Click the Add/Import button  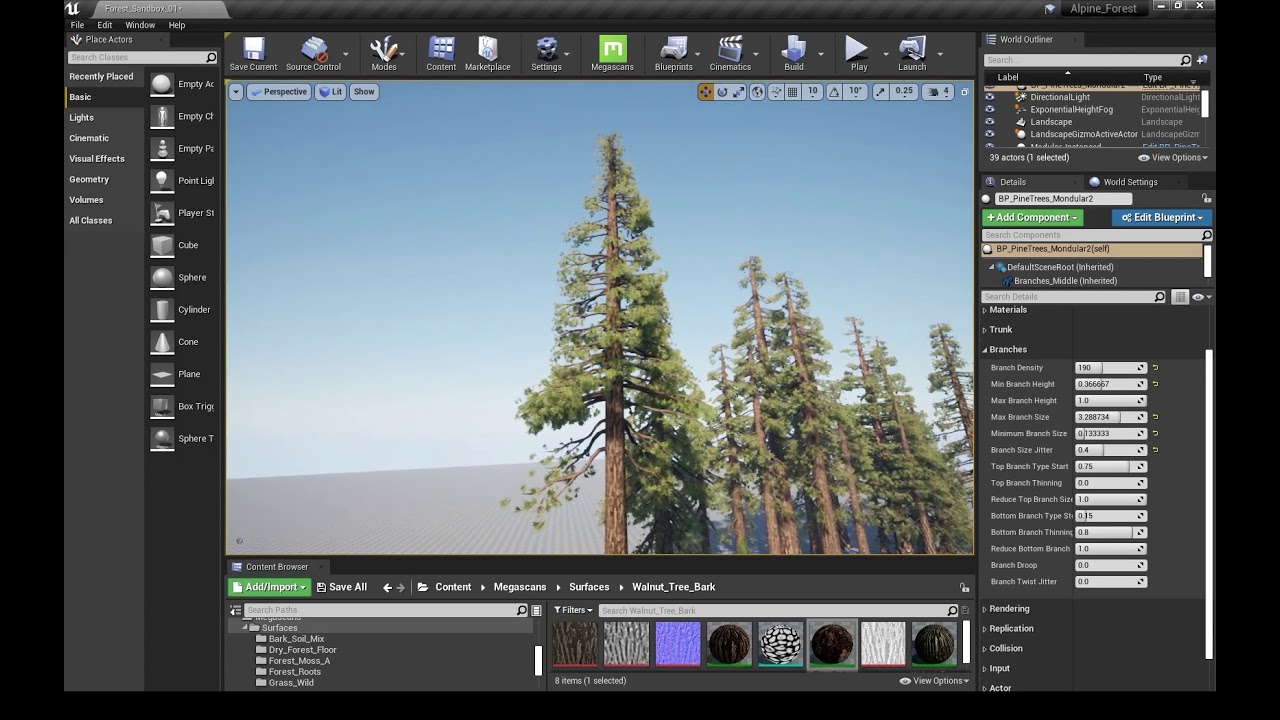(x=269, y=587)
